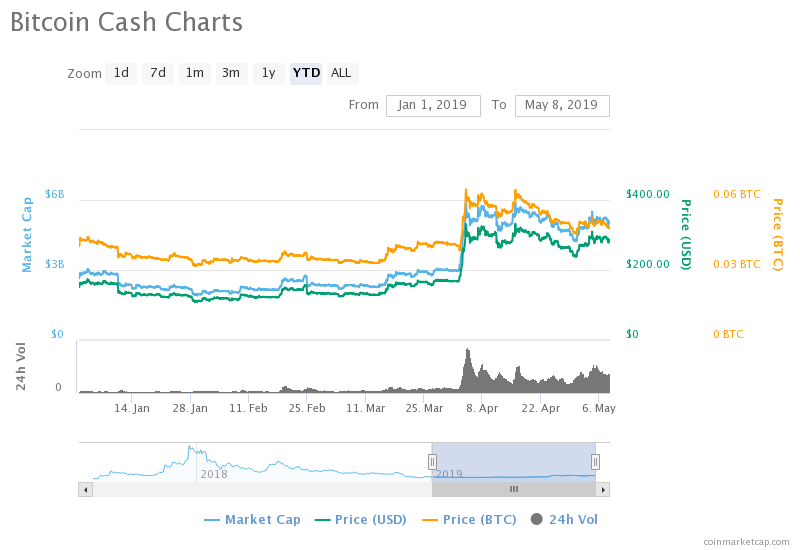800x550 pixels.
Task: Click the scrollbar track left of thumb
Action: click(x=262, y=490)
